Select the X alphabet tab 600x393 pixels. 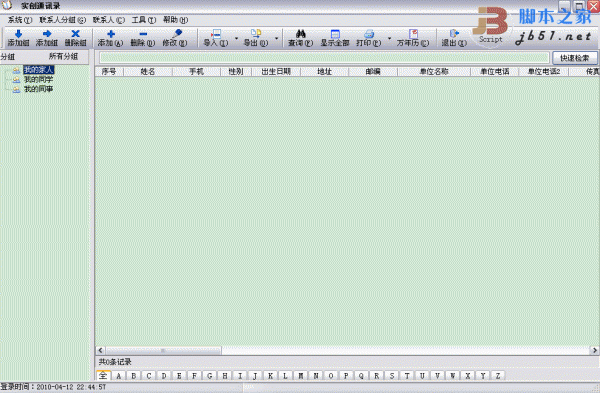pyautogui.click(x=468, y=376)
